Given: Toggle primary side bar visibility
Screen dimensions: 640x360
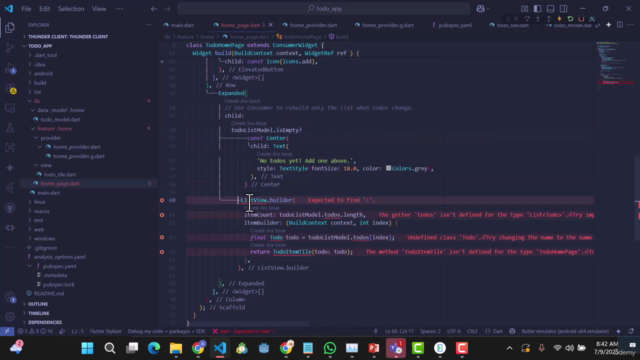Looking at the screenshot, I should 538,9.
